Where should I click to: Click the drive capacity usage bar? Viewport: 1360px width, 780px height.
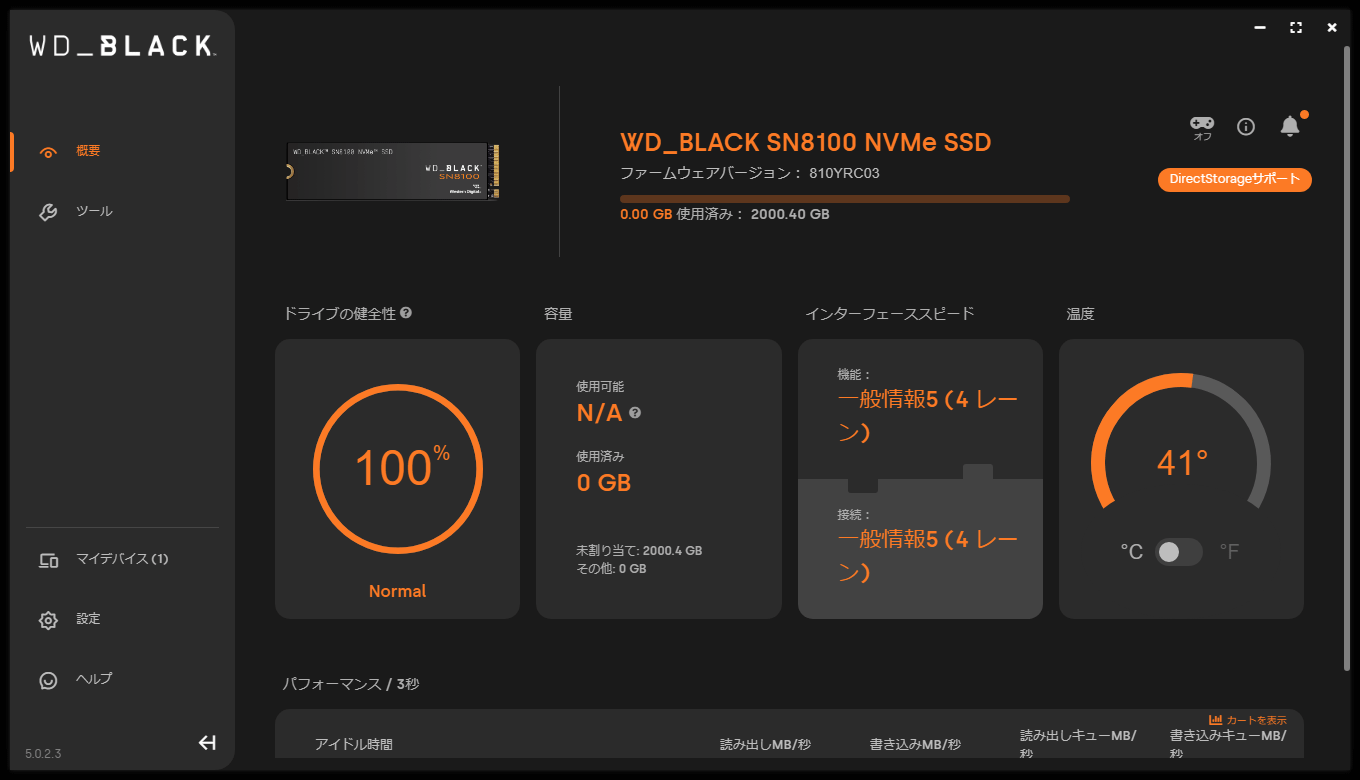[x=844, y=199]
